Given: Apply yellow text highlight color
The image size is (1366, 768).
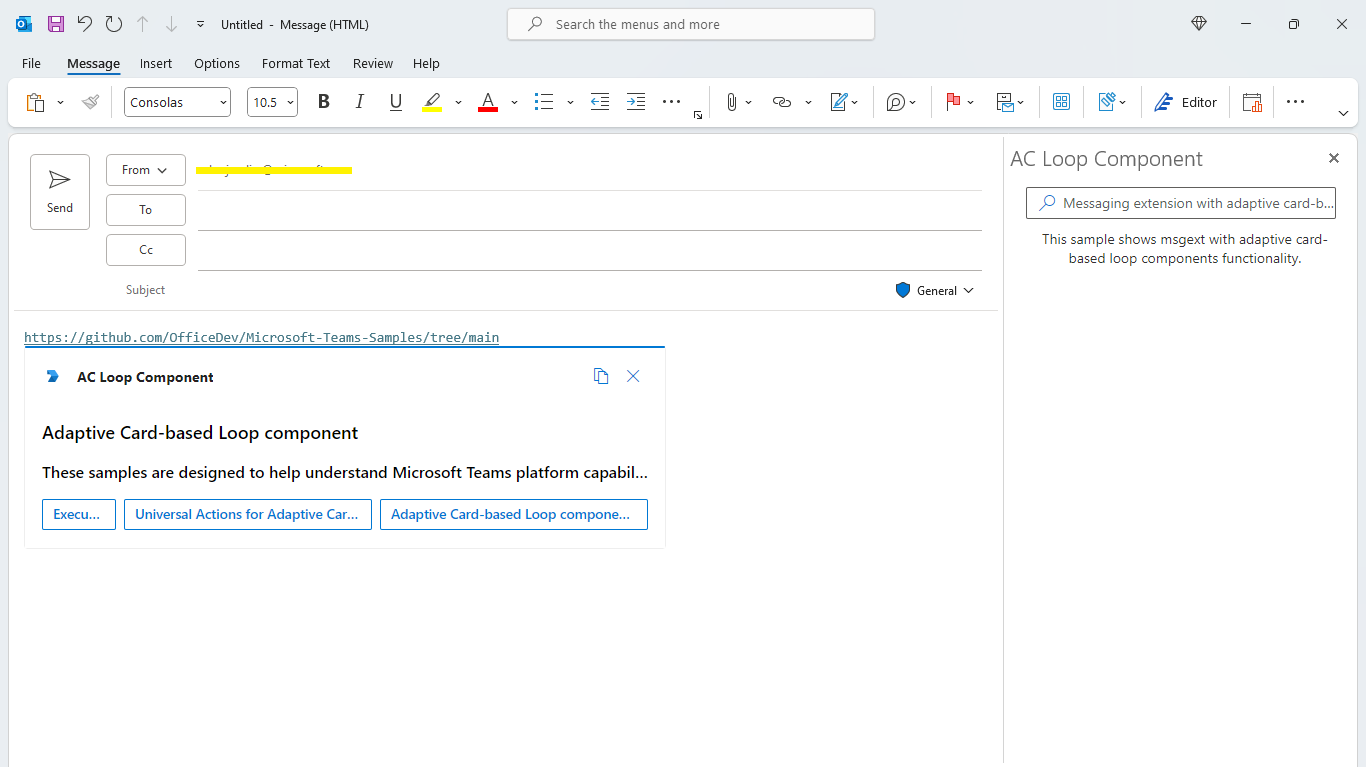Looking at the screenshot, I should pos(432,102).
